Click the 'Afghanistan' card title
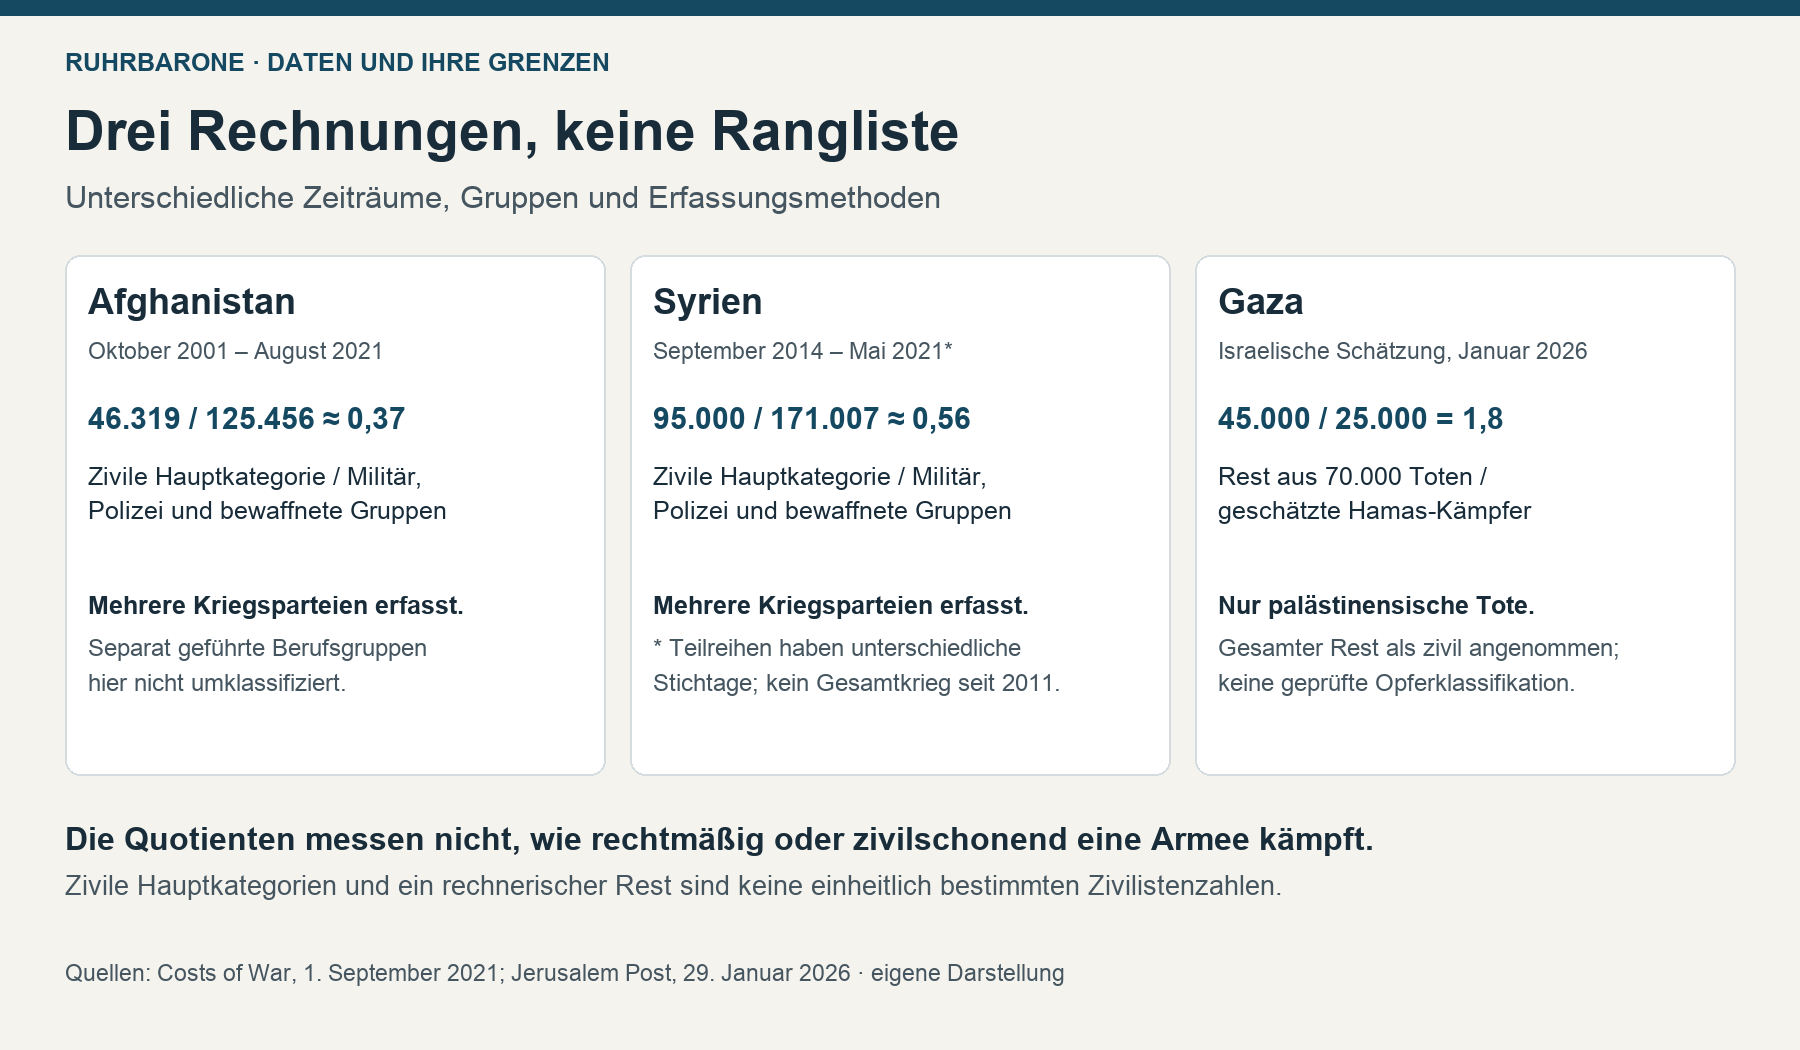Screen dimensions: 1800x1050 192,302
